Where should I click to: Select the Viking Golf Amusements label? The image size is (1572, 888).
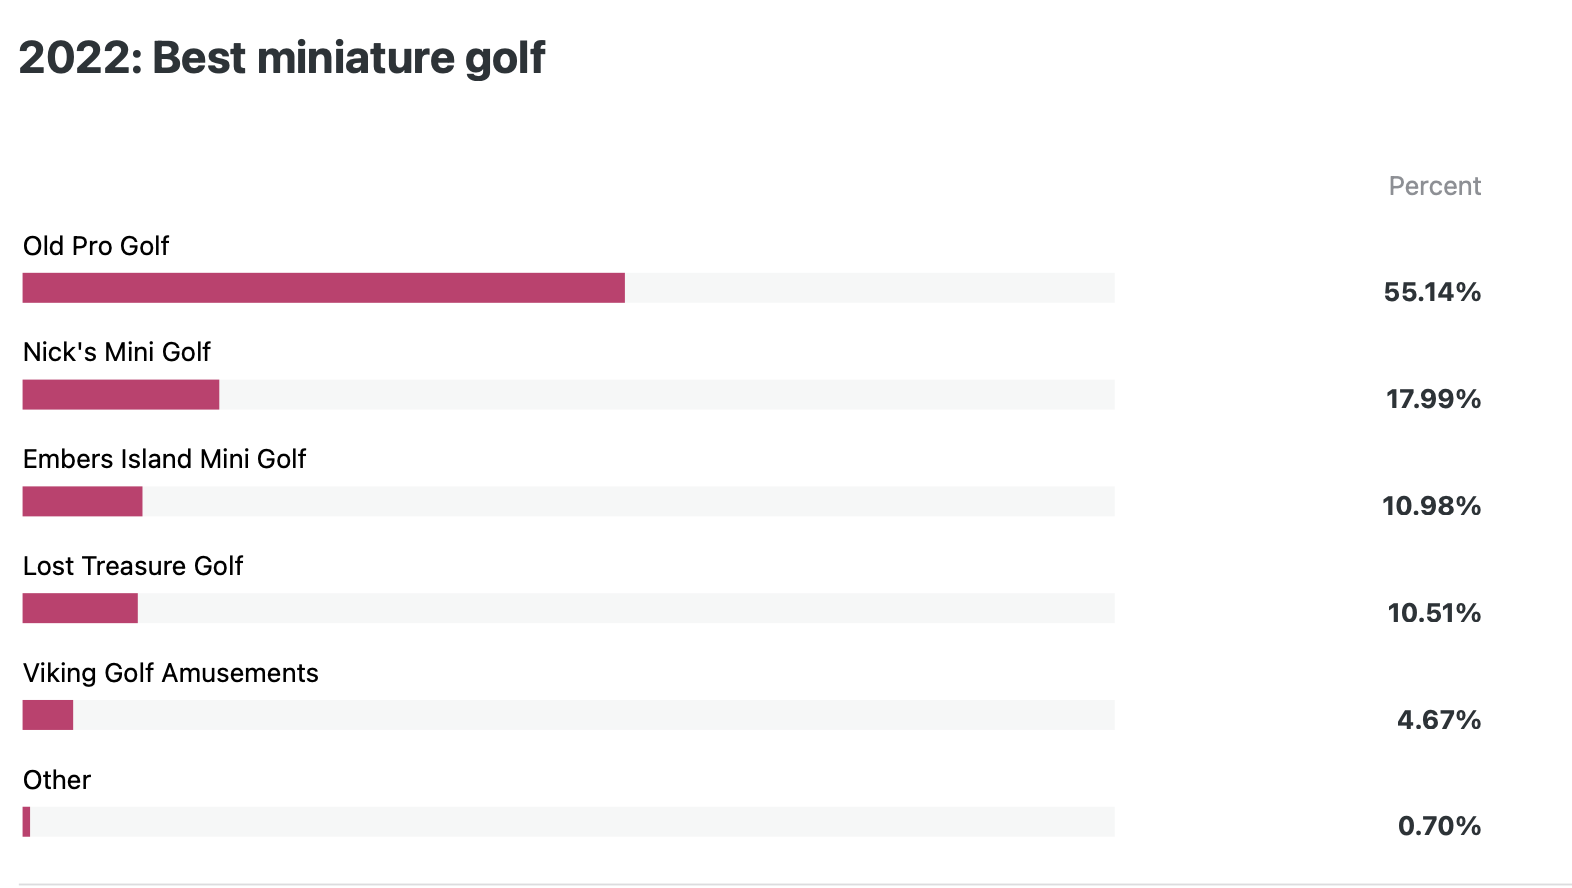point(171,673)
